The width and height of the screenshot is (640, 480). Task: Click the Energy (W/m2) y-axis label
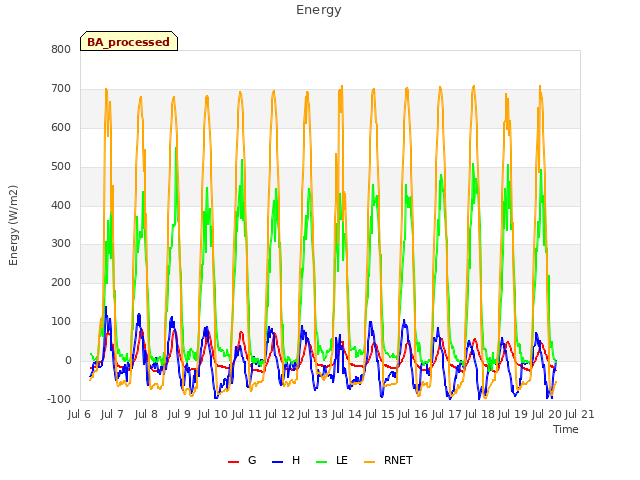point(13,225)
